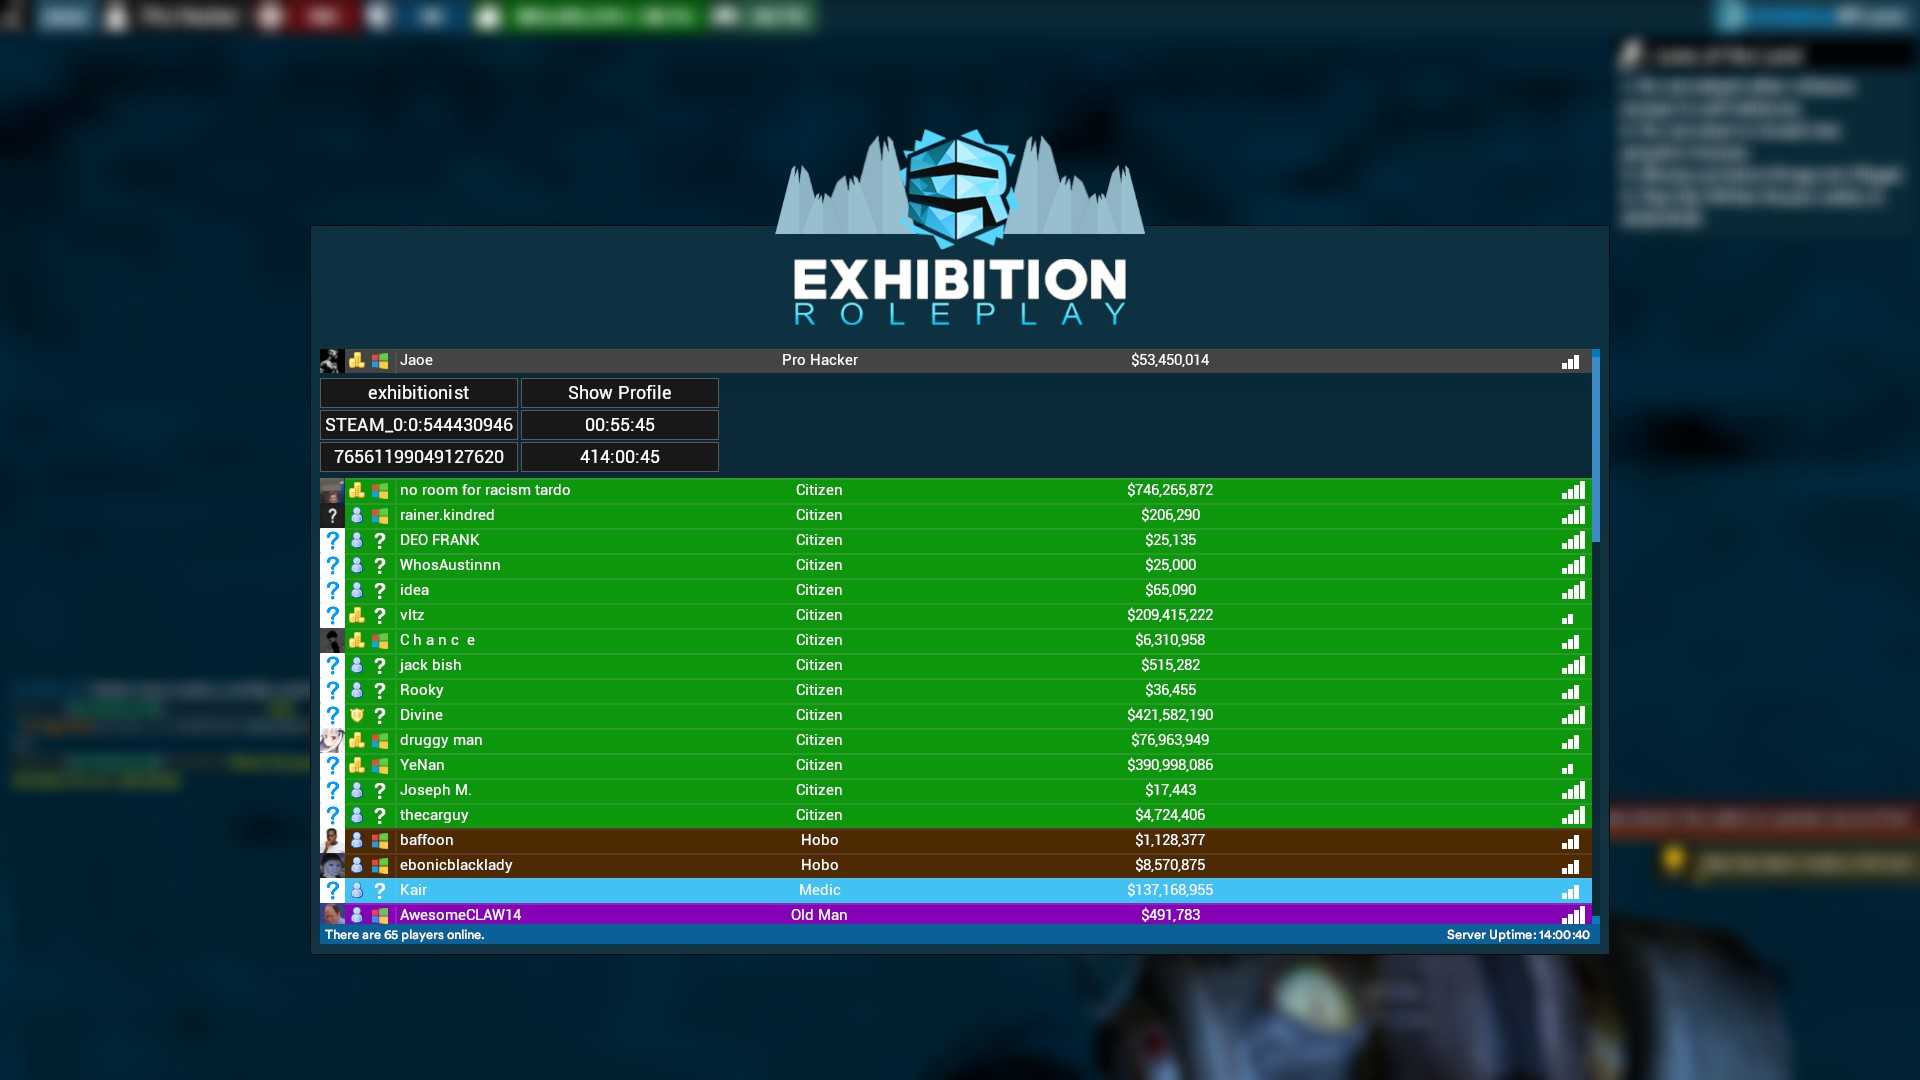This screenshot has height=1080, width=1920.
Task: Click the missing avatar icon on idea row
Action: point(332,591)
